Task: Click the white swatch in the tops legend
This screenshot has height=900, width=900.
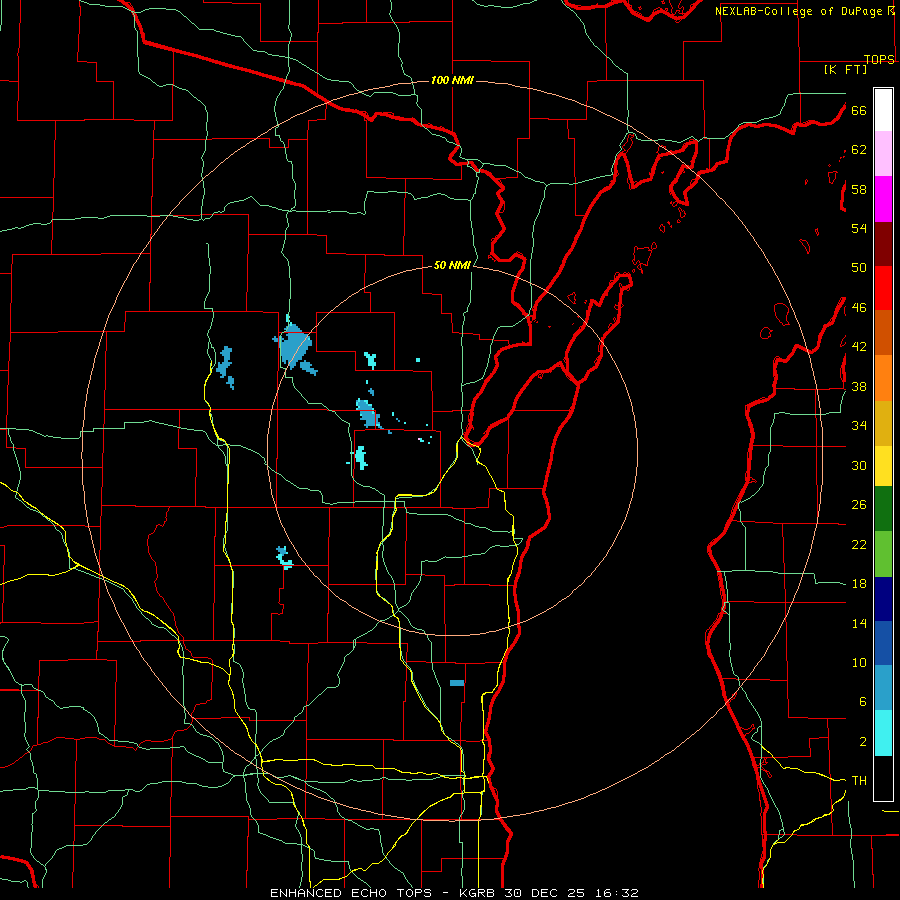Action: 883,110
